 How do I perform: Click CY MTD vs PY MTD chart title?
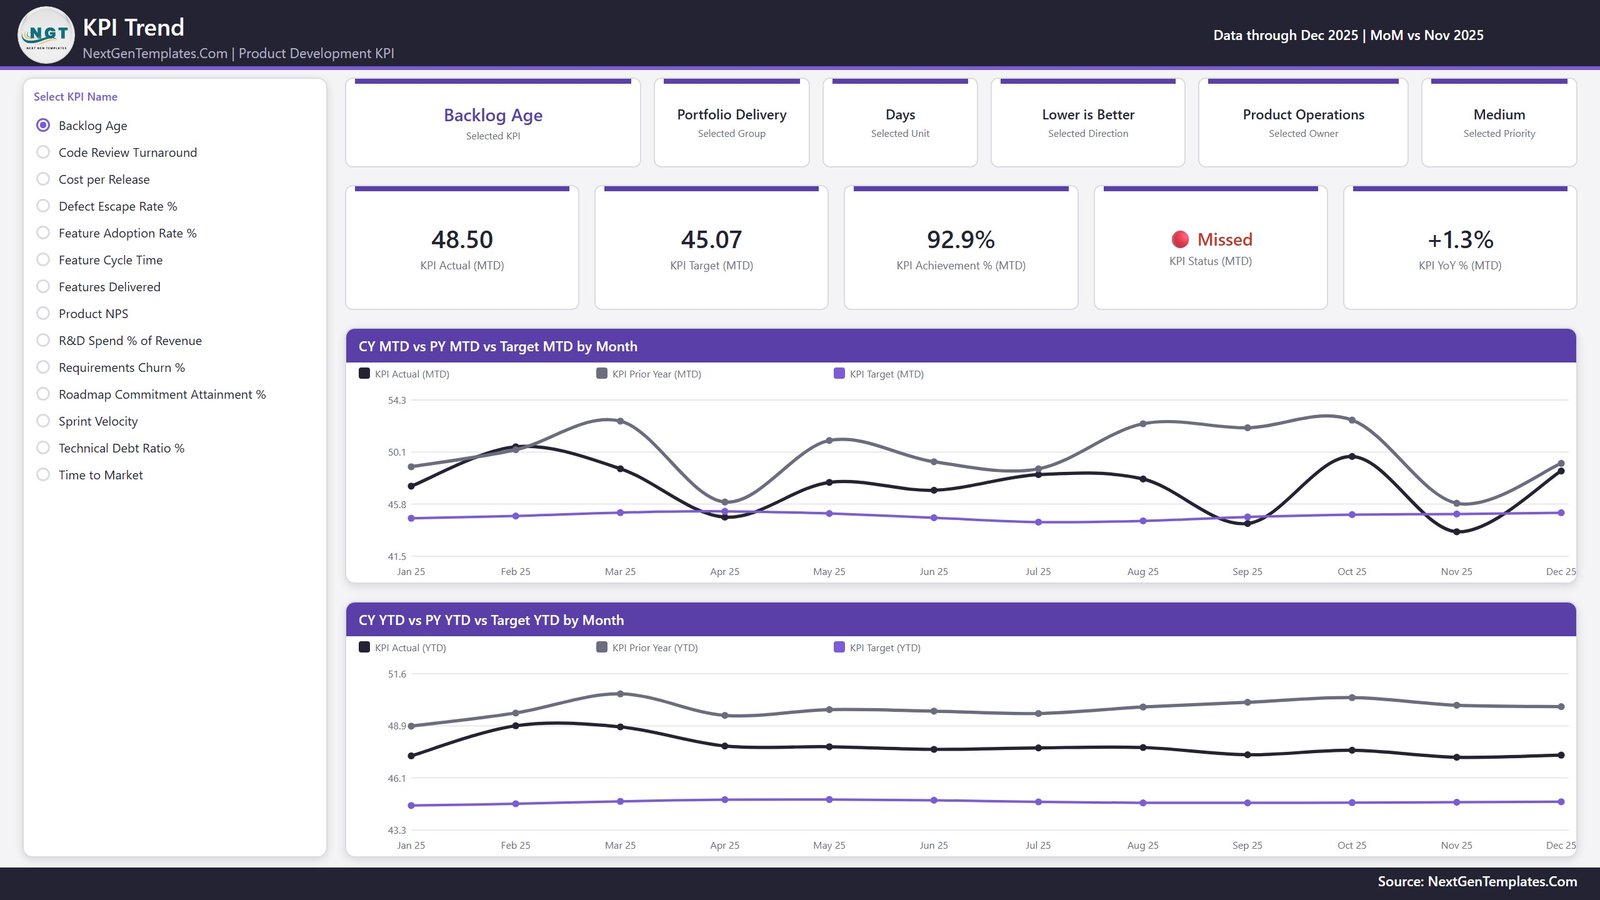498,346
